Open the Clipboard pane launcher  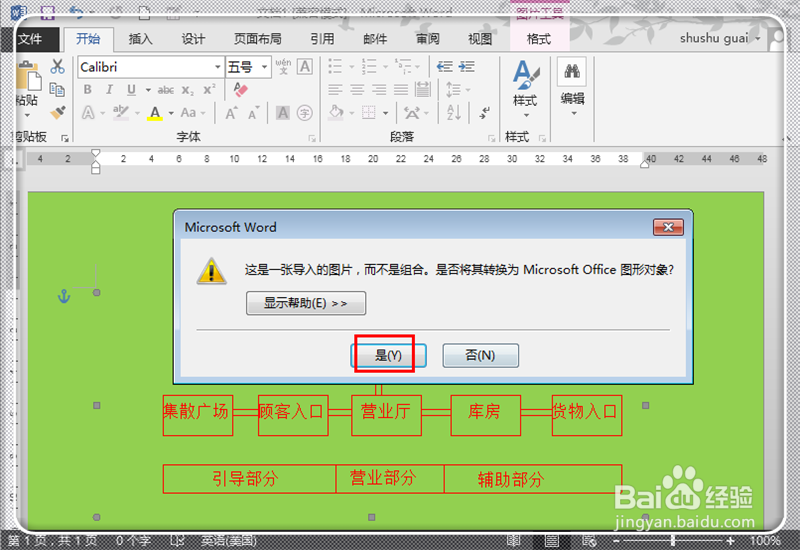click(x=65, y=138)
